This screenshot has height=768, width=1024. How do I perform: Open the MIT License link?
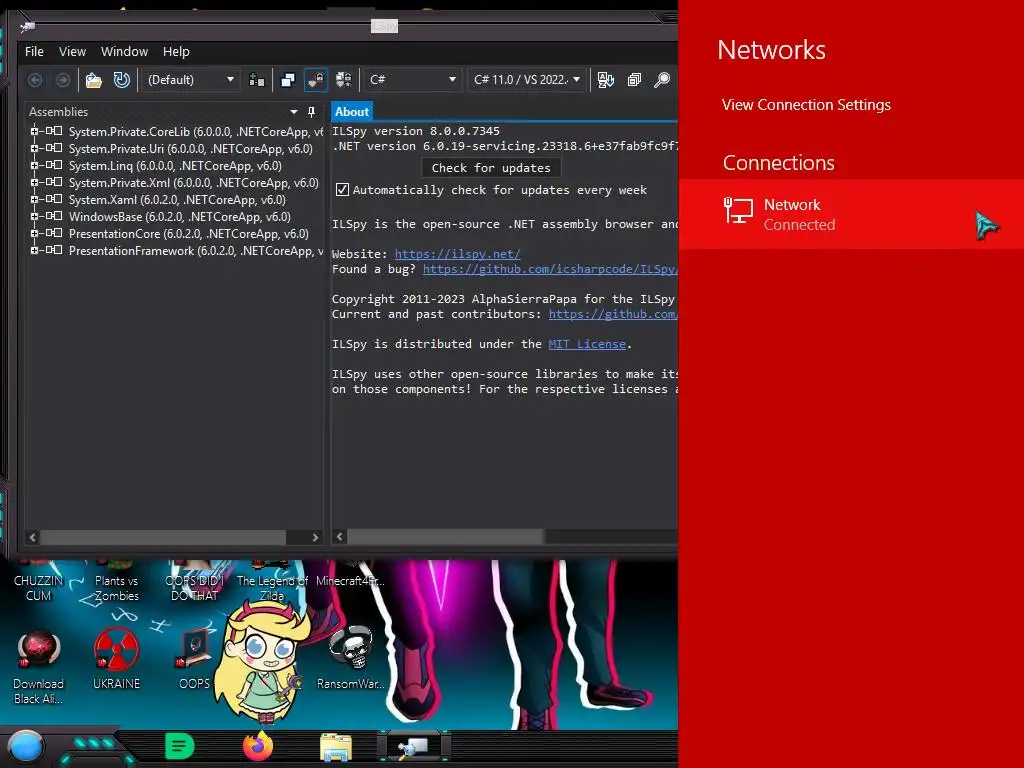[587, 344]
